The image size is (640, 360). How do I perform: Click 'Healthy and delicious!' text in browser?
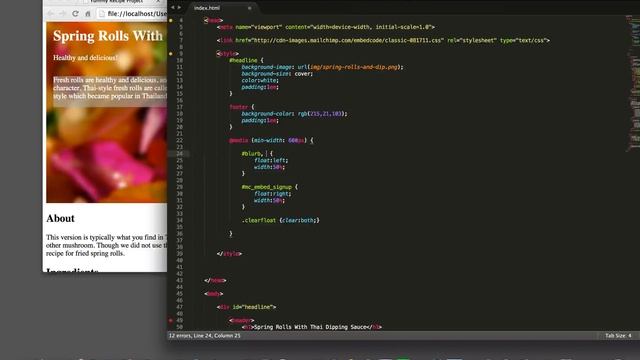85,58
